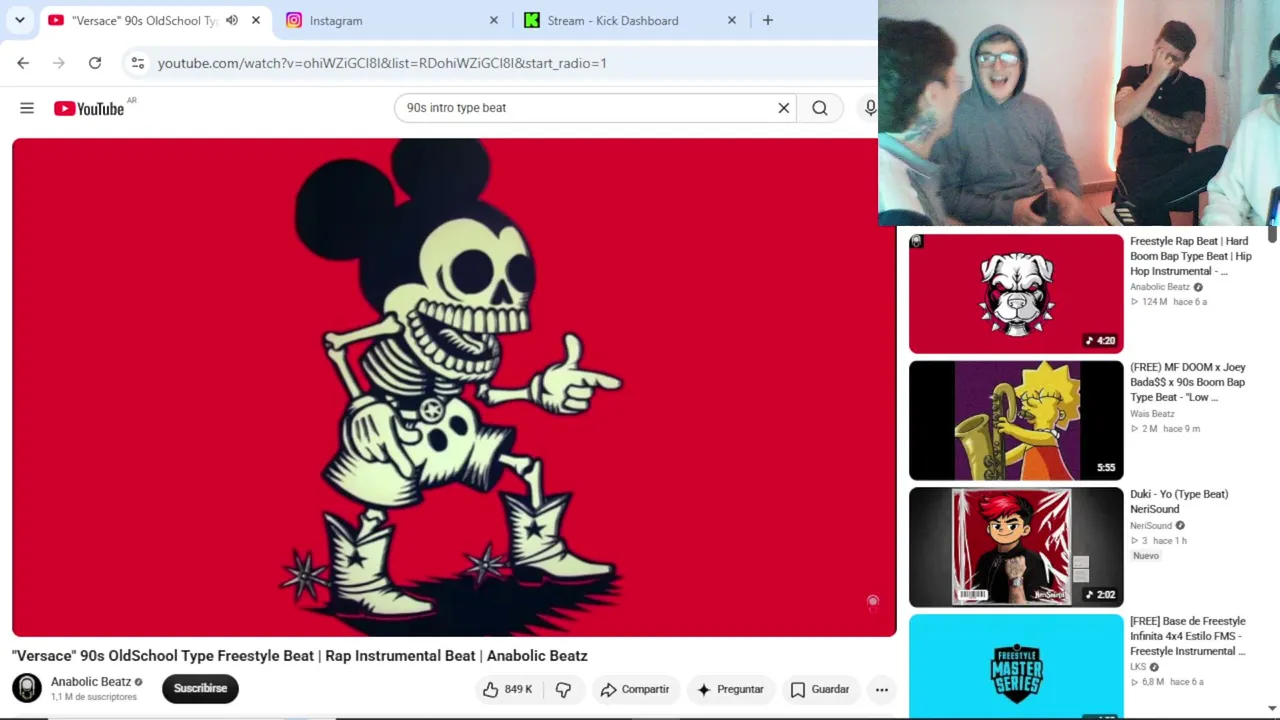
Task: Open more actions menu beside Guardar
Action: point(881,689)
